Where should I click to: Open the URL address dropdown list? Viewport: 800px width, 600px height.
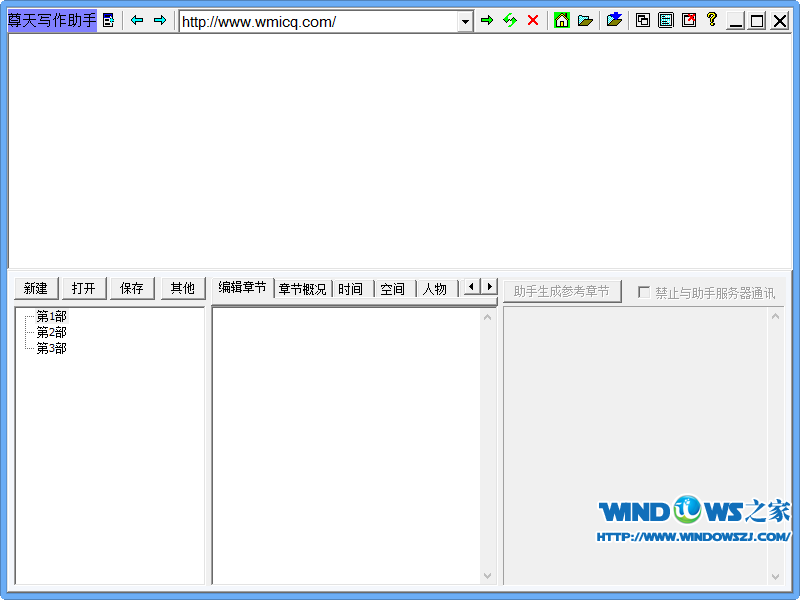coord(465,21)
